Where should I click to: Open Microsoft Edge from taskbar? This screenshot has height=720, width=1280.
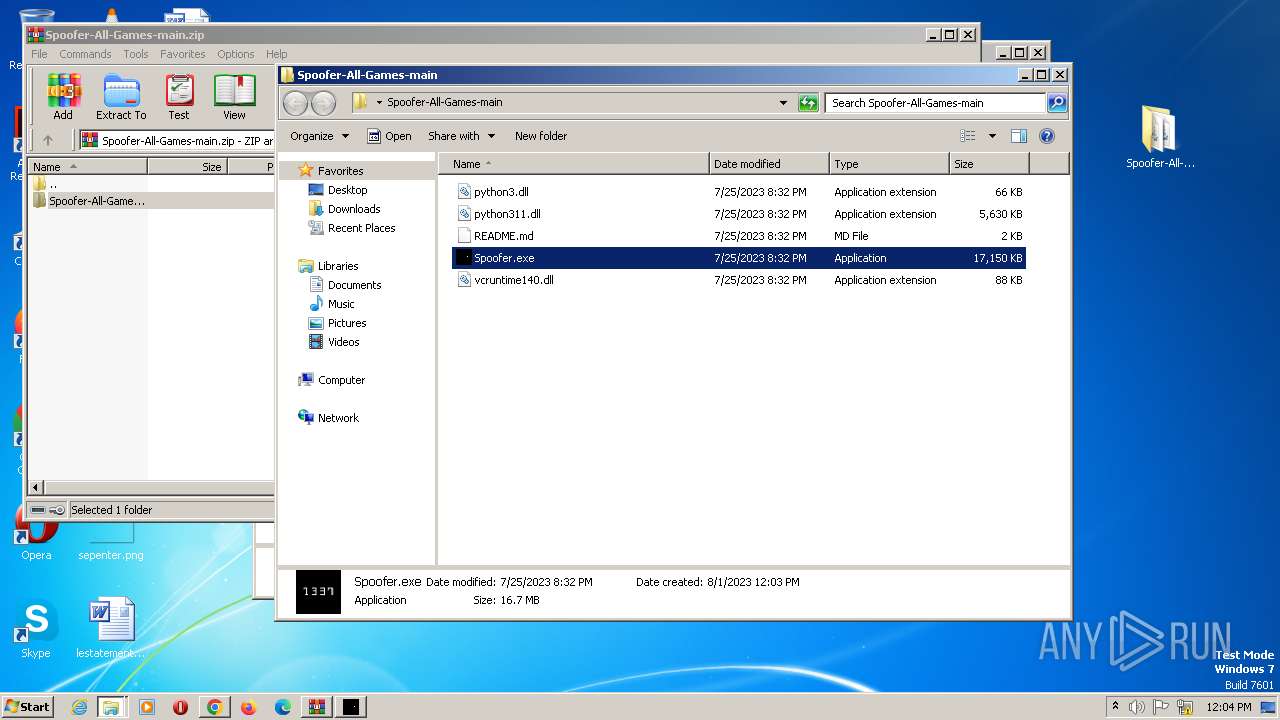283,707
